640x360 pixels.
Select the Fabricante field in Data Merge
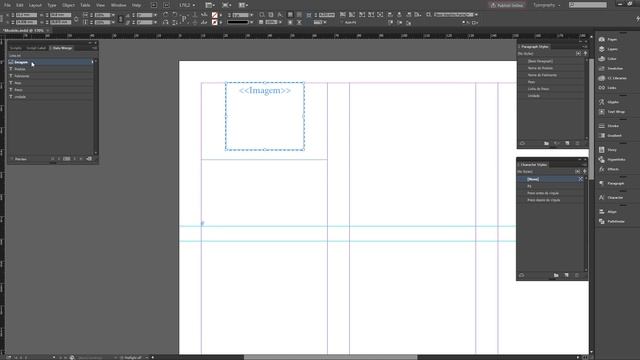[x=51, y=76]
